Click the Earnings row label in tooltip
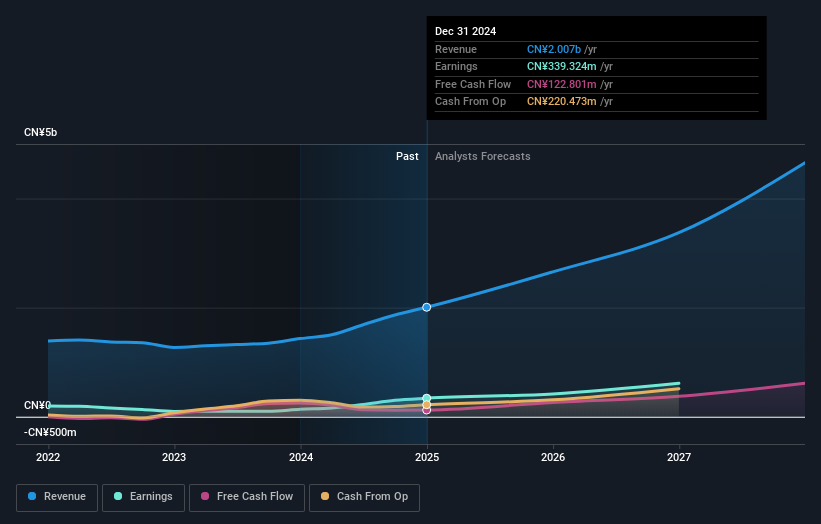 click(457, 66)
